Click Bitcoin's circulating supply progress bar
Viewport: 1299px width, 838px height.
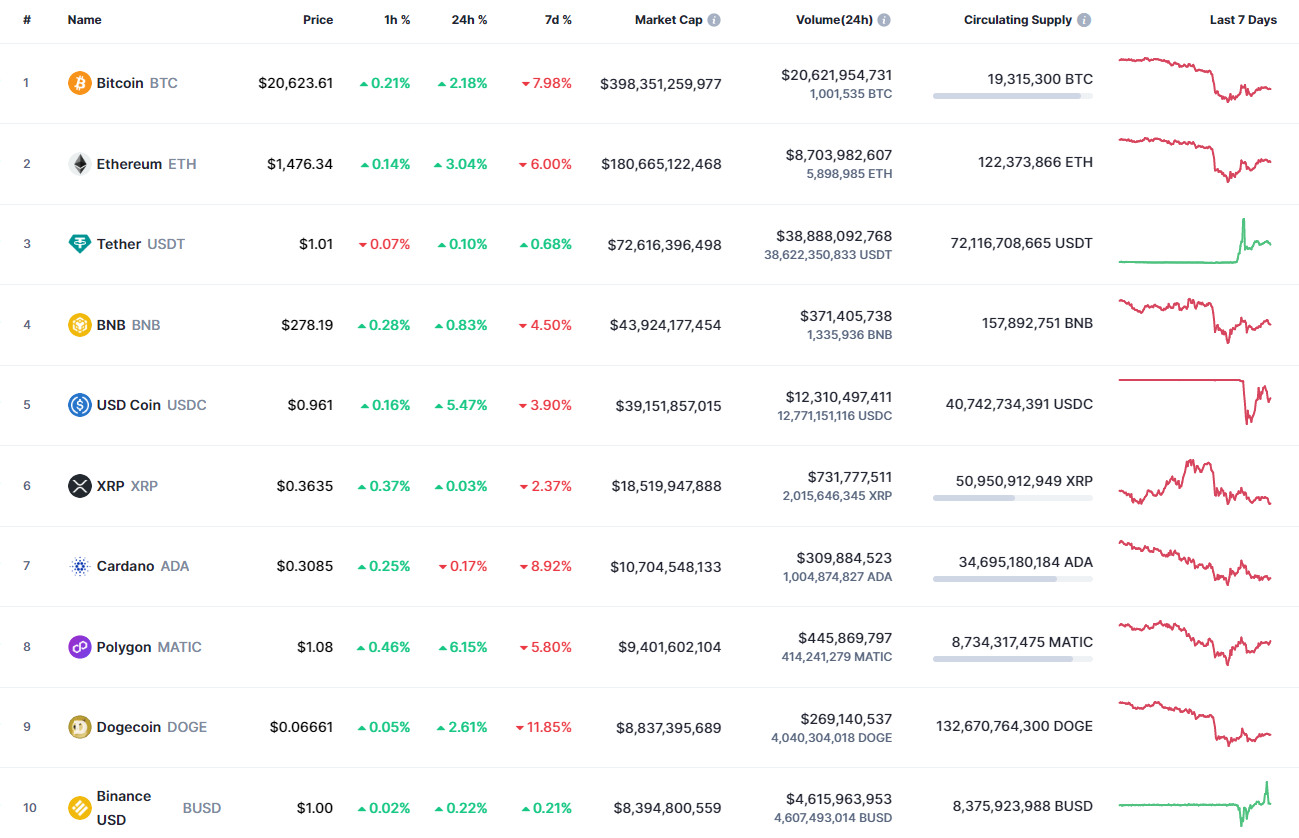(1011, 96)
